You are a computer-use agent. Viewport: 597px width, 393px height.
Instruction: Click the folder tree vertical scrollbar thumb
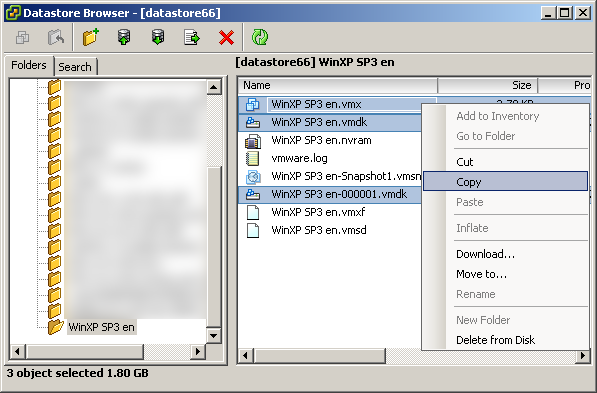tap(214, 247)
